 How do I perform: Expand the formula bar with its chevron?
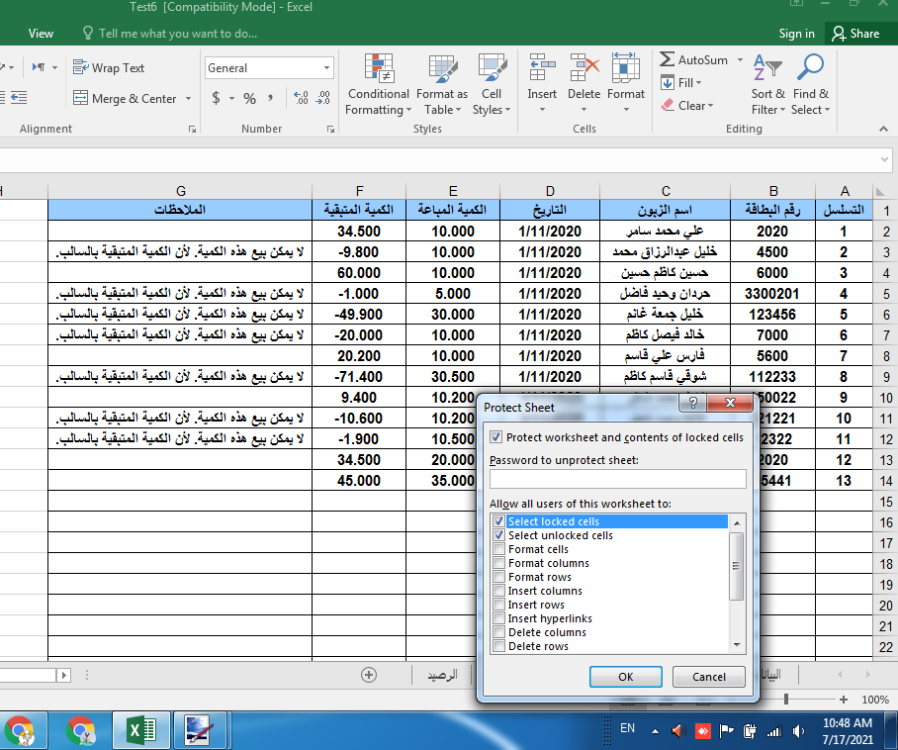pos(885,160)
